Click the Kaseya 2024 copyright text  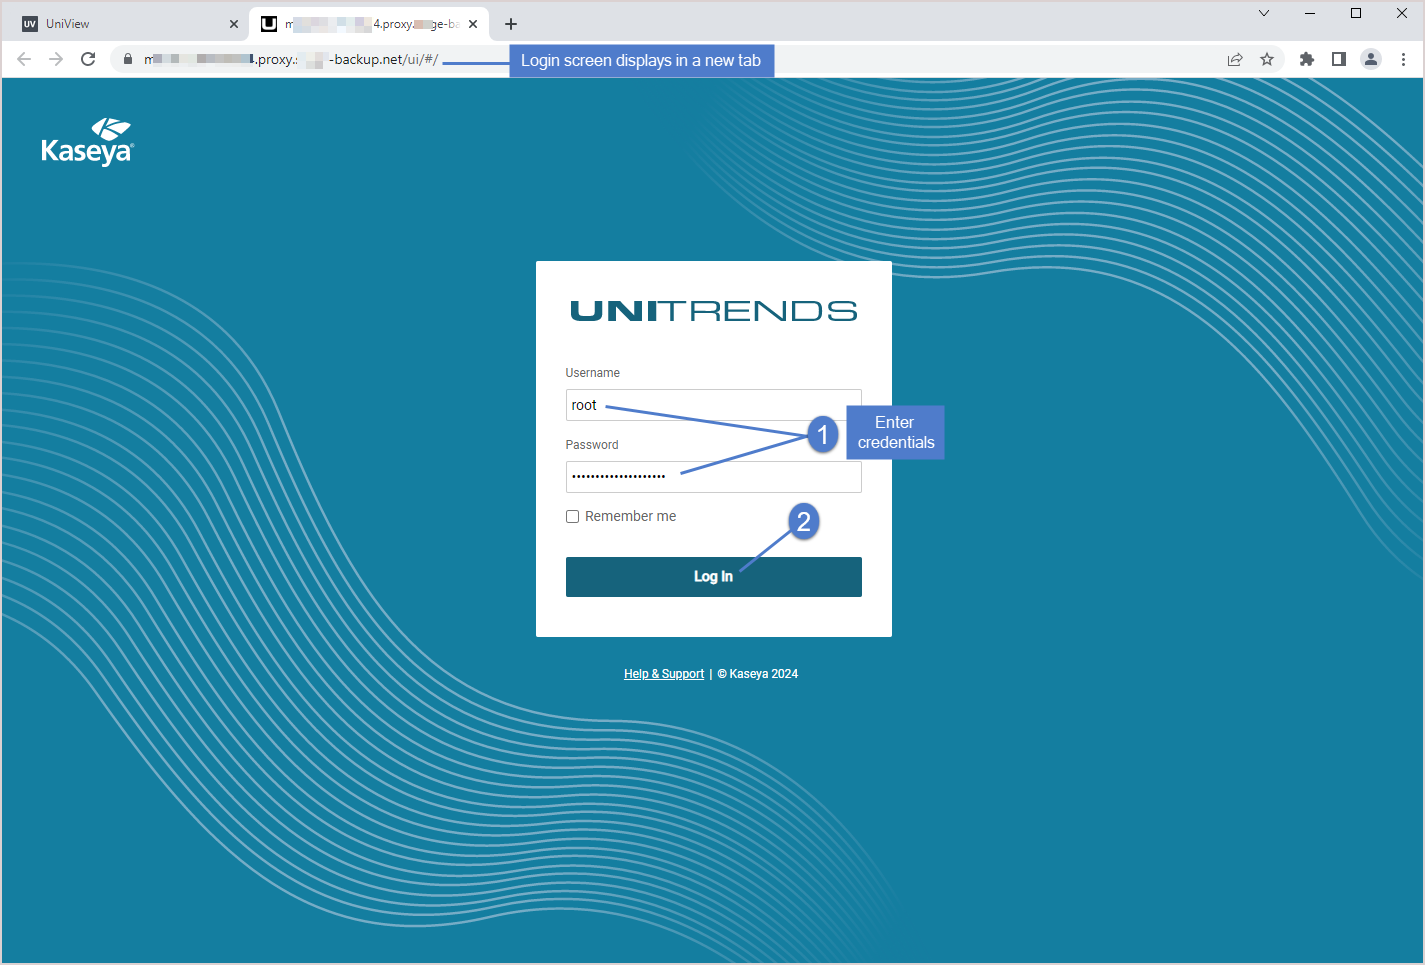coord(758,674)
